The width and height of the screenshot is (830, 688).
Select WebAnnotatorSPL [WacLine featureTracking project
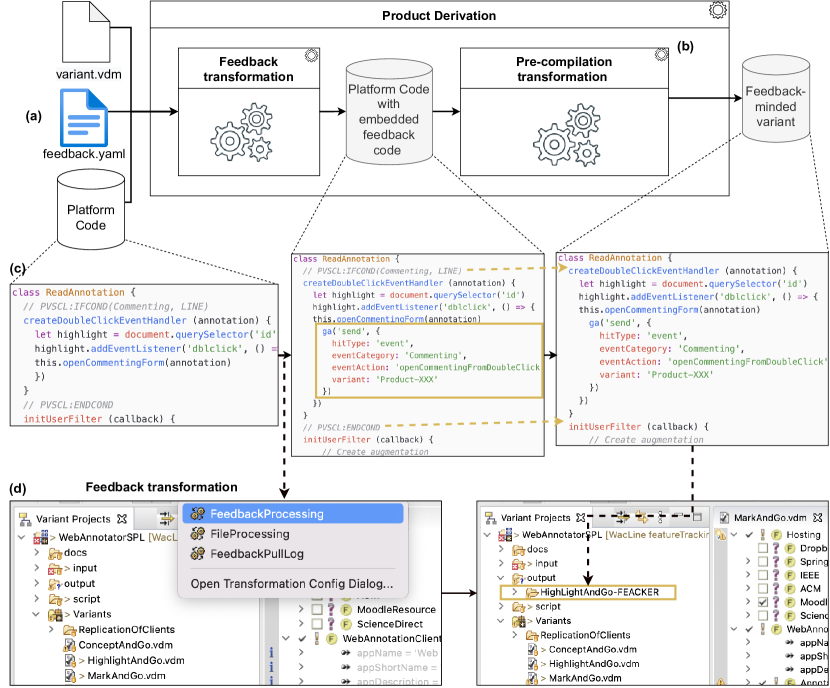coord(615,535)
